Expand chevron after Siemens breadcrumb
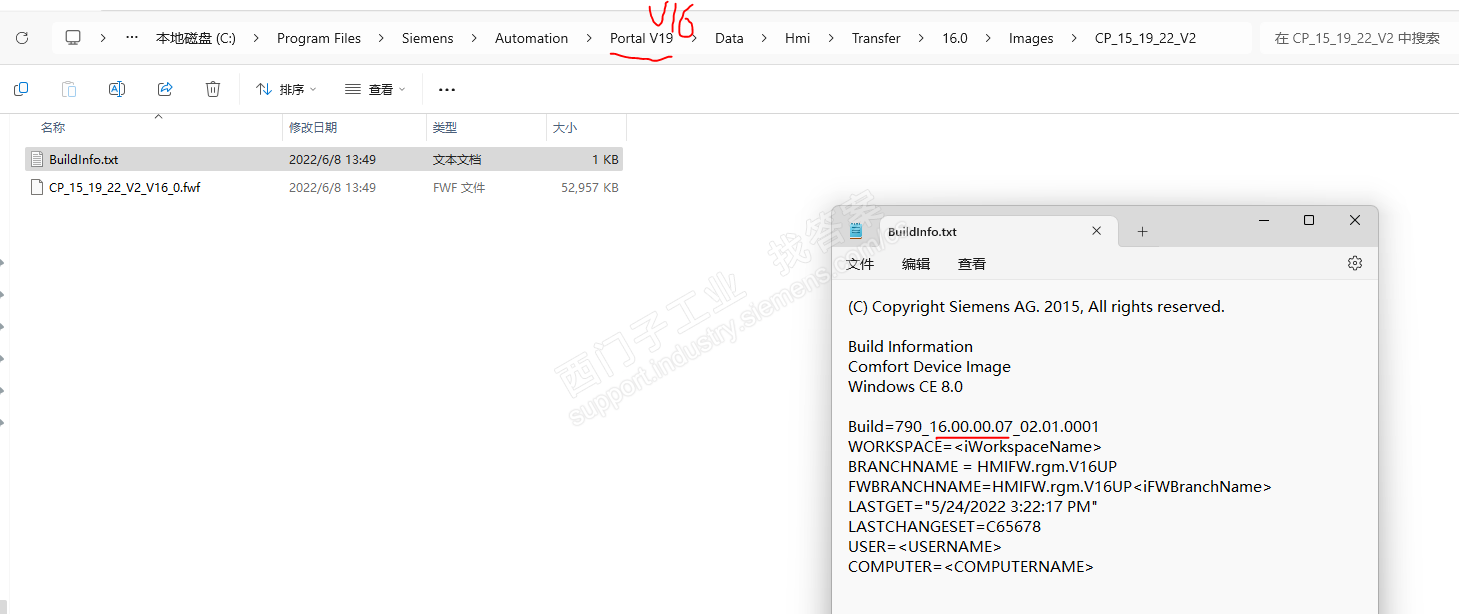Image resolution: width=1459 pixels, height=614 pixels. click(474, 38)
